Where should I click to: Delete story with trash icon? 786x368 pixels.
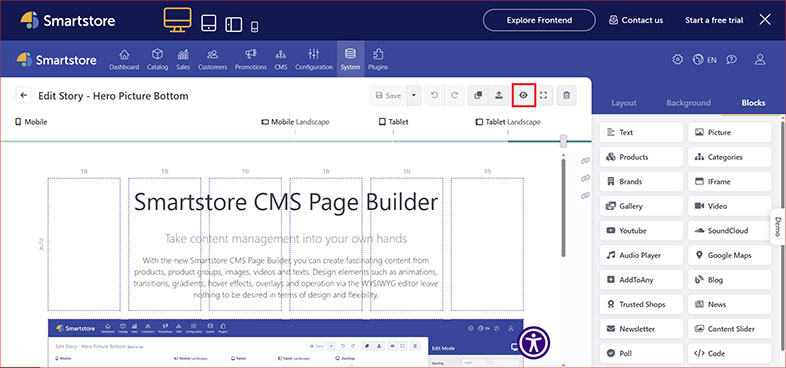point(566,95)
